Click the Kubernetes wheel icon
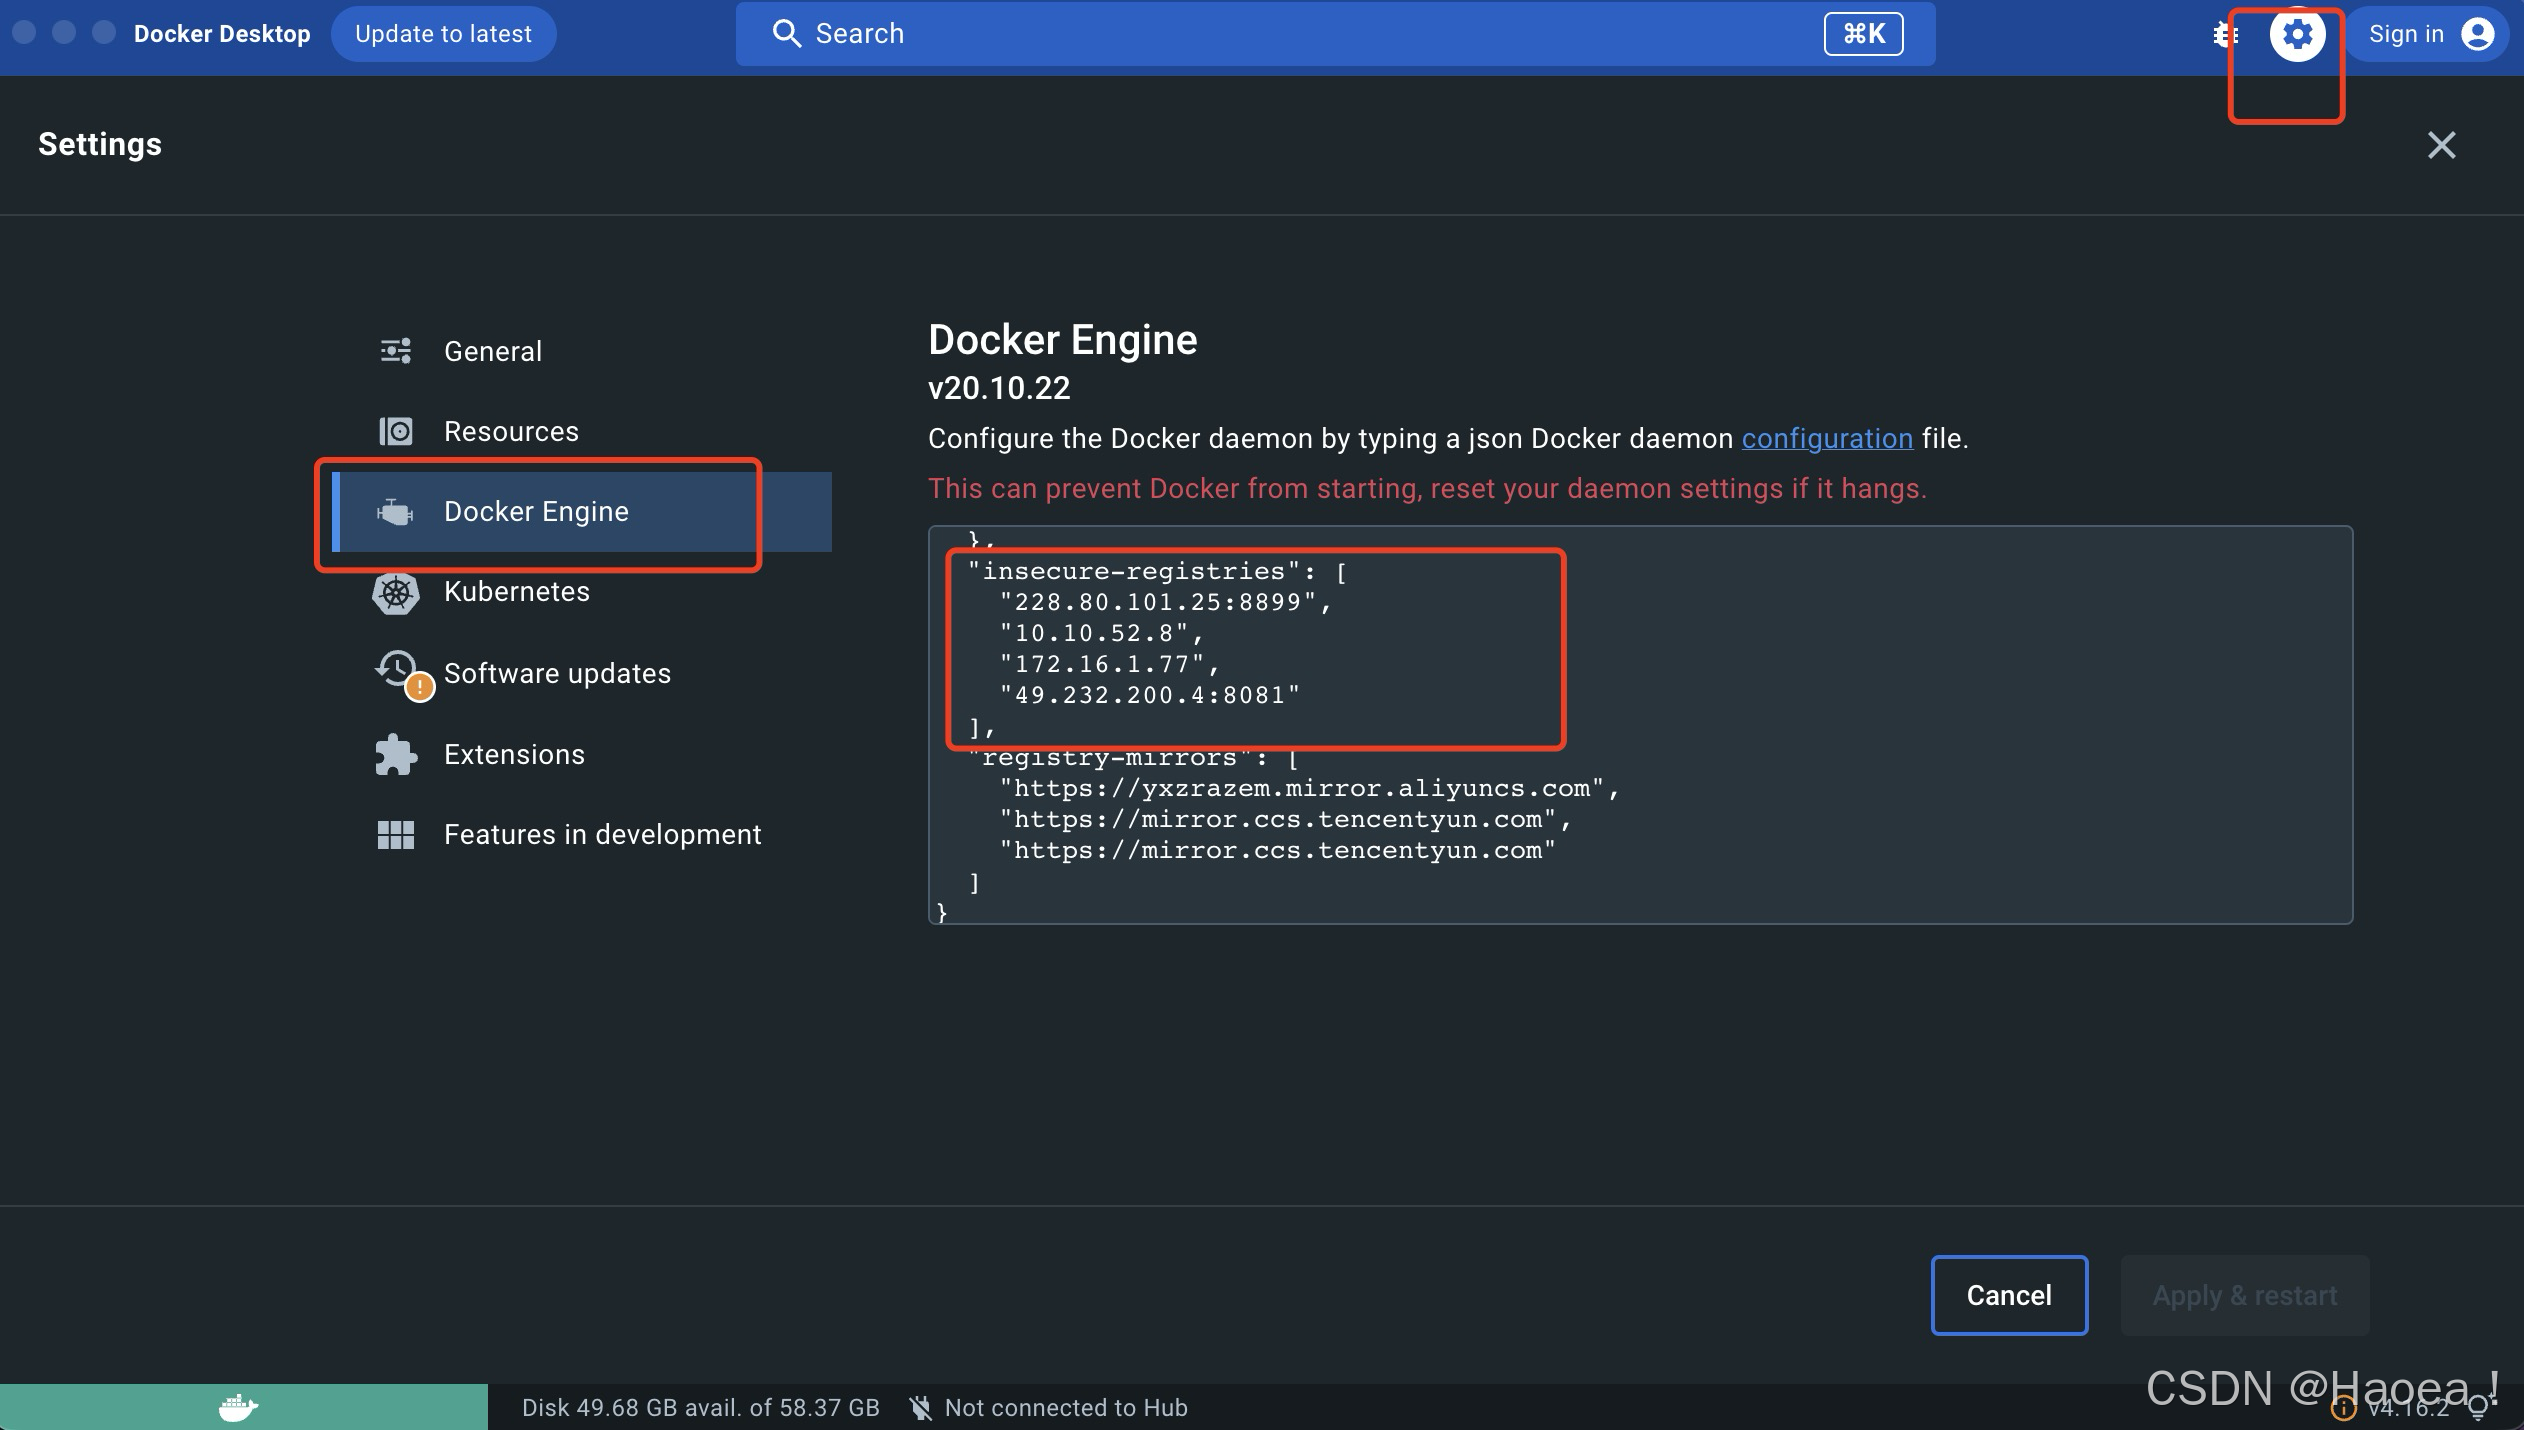 point(396,593)
